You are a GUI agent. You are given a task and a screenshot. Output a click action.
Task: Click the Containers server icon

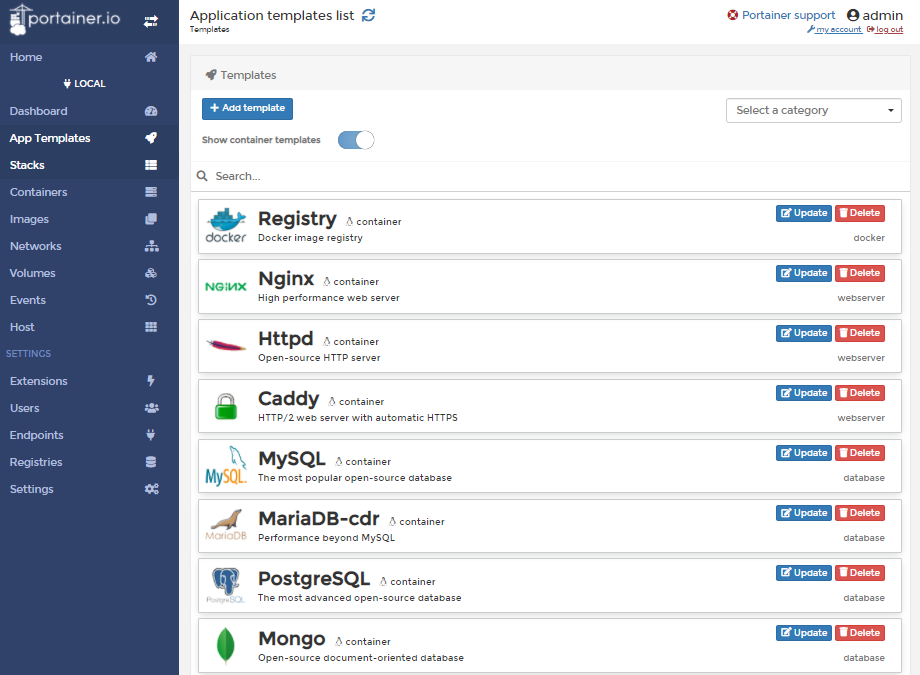(x=151, y=192)
